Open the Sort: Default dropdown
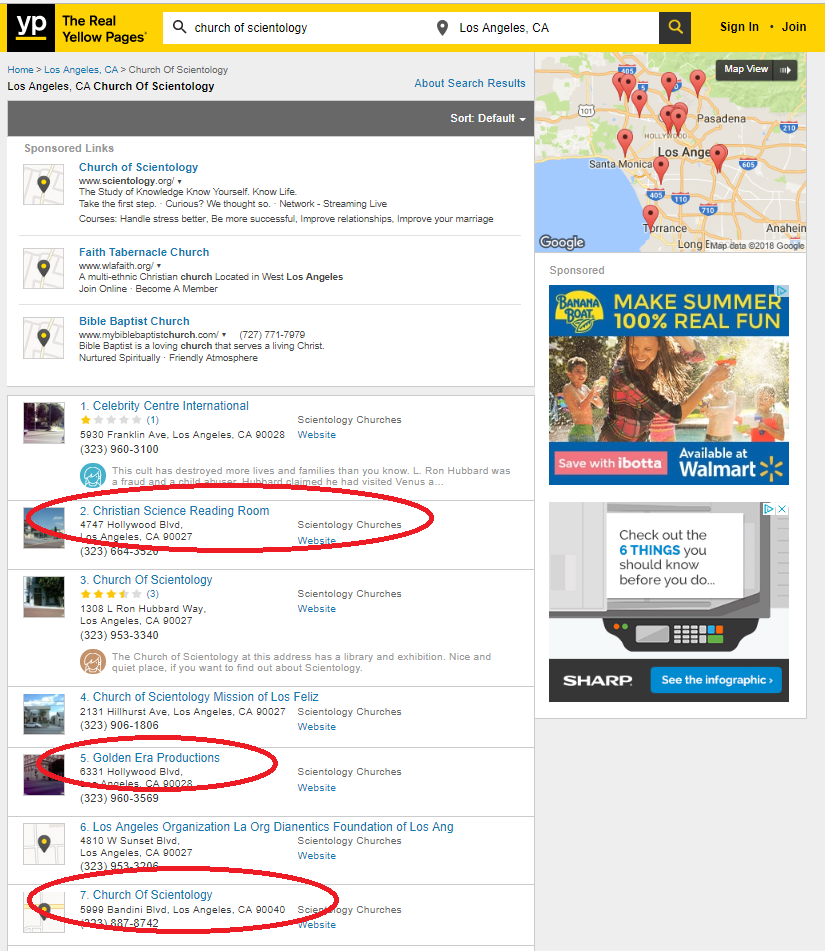The height and width of the screenshot is (951, 825). pos(488,118)
